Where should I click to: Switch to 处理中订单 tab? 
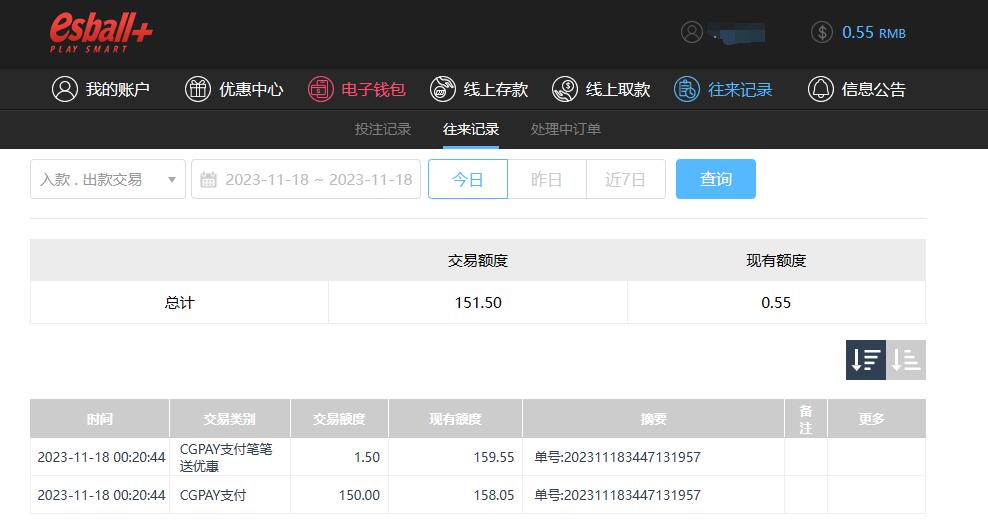tap(565, 129)
